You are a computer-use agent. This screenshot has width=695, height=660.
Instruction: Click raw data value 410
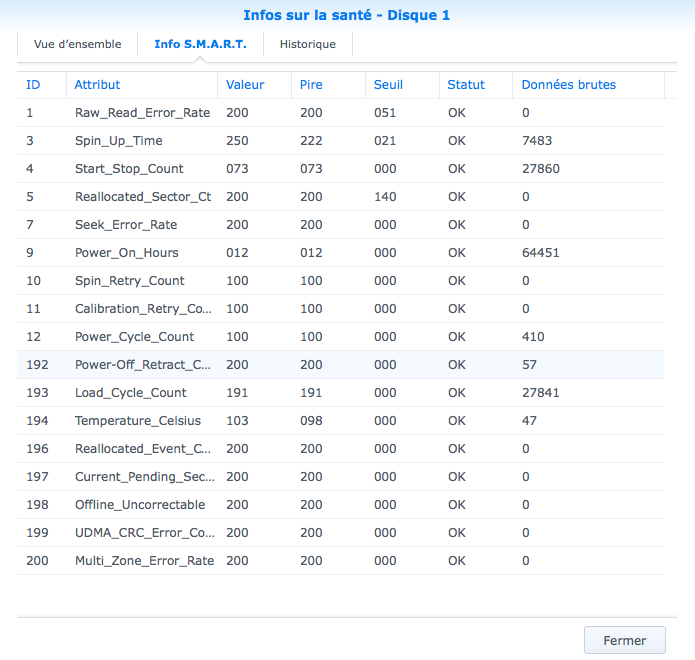533,336
